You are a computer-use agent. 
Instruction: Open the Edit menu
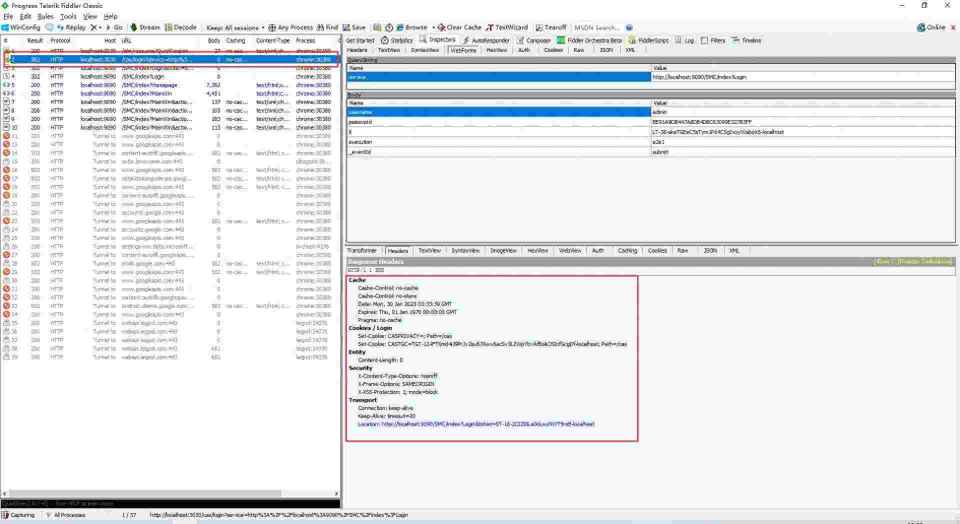pyautogui.click(x=26, y=17)
